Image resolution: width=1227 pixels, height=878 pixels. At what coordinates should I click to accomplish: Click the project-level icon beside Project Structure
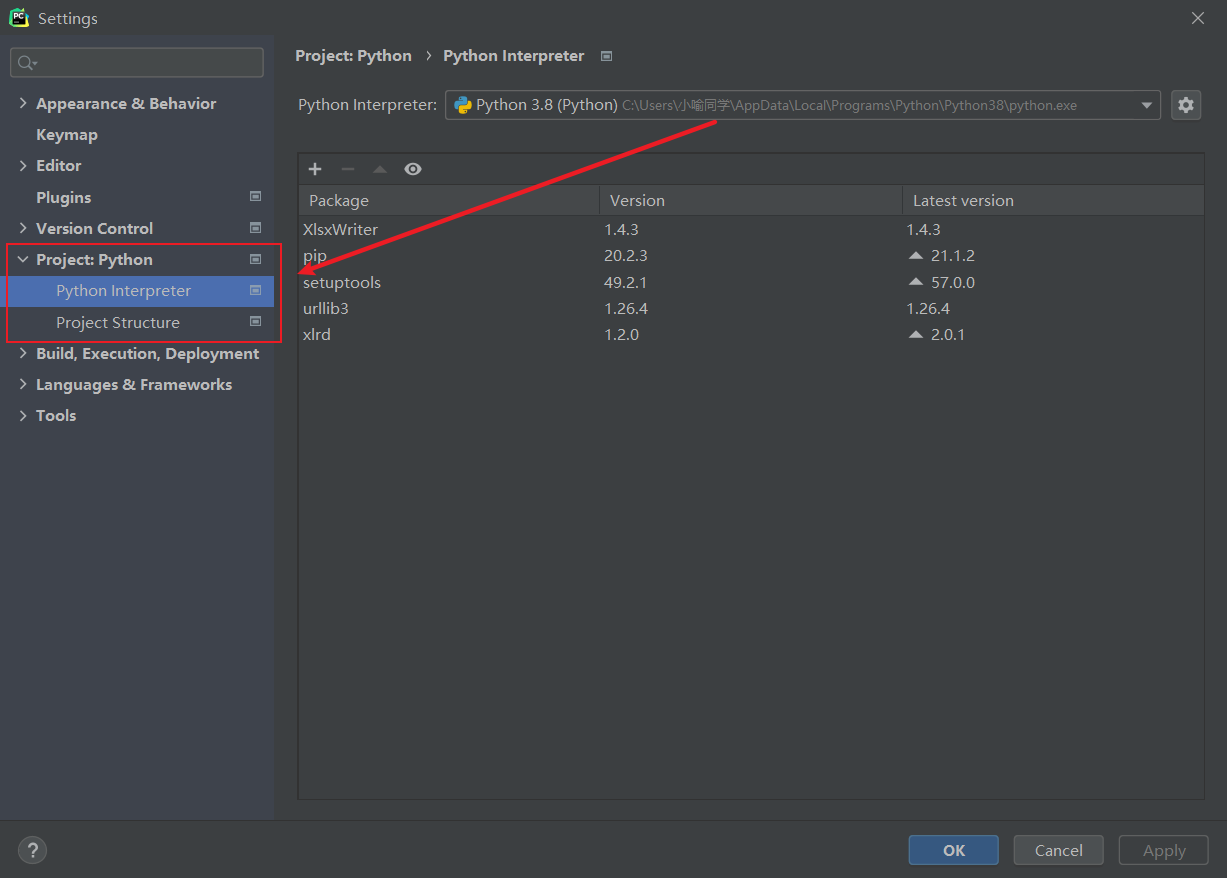[x=255, y=322]
